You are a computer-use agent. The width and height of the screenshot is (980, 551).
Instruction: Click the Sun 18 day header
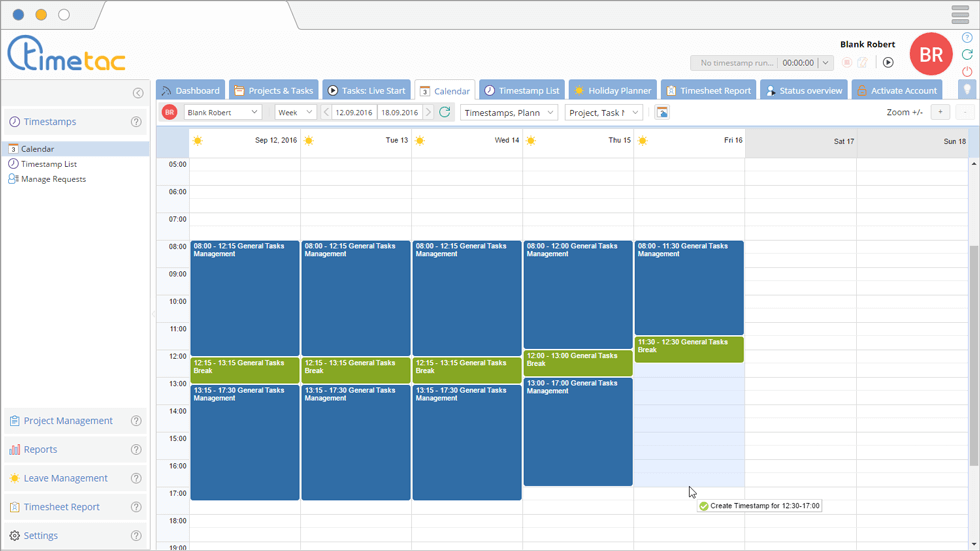(x=912, y=142)
